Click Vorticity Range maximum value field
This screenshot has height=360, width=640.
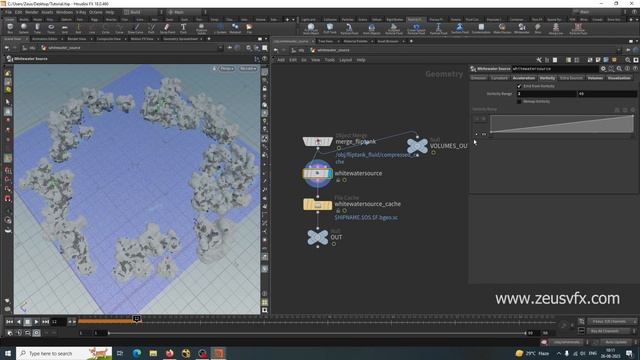pos(607,94)
